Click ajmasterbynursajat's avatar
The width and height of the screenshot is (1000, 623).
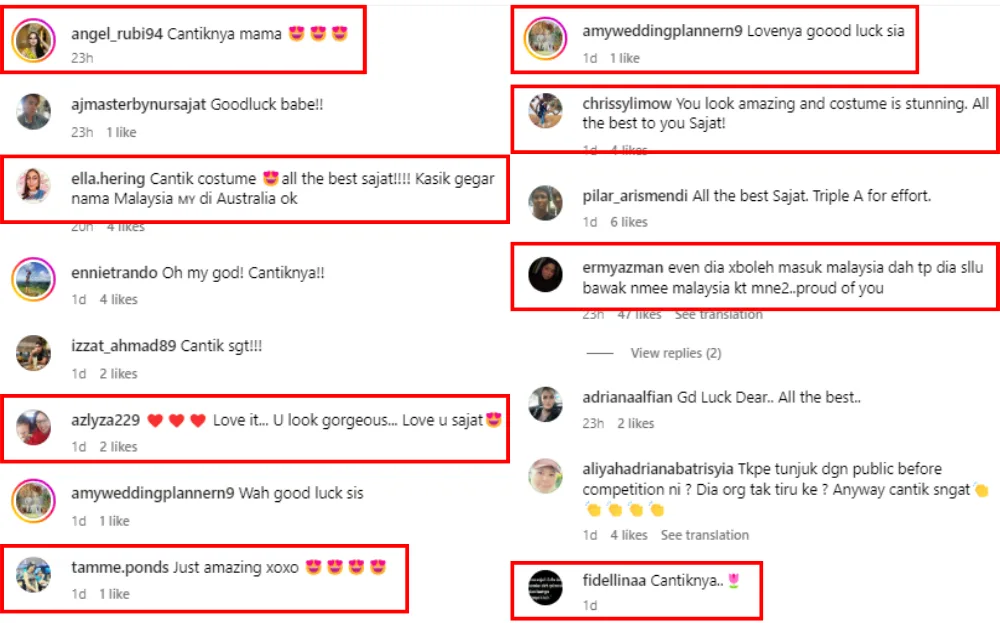pyautogui.click(x=33, y=112)
